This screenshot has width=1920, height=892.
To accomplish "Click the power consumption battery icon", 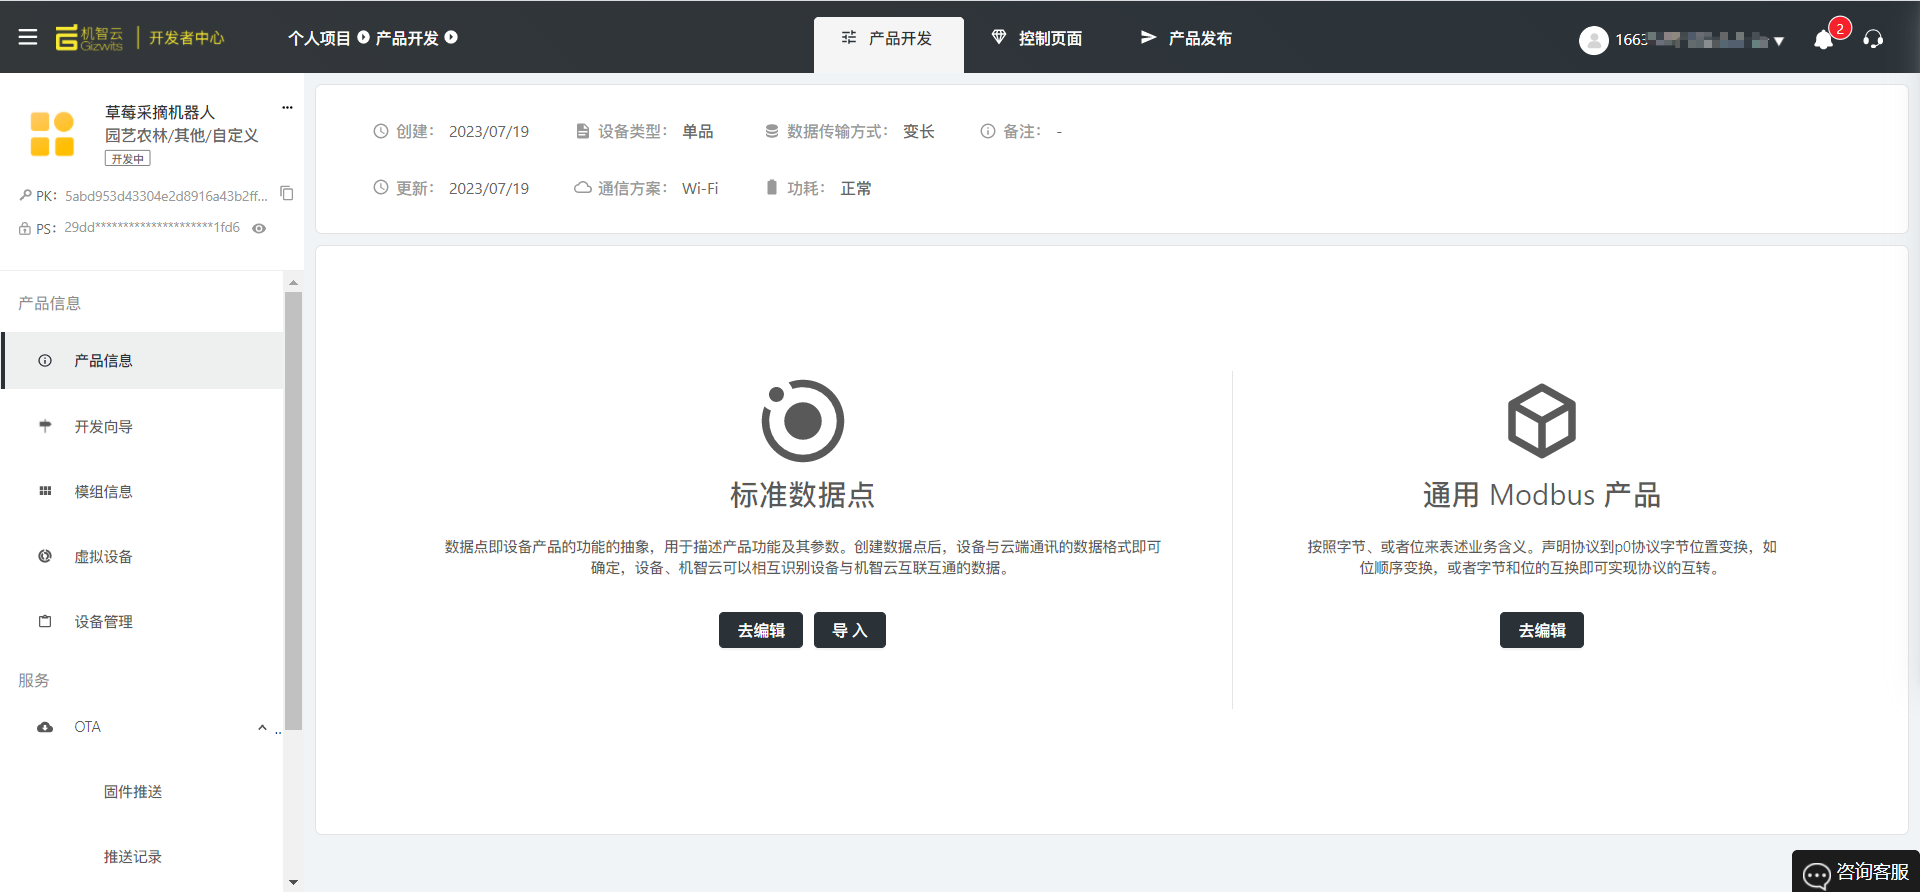I will pos(772,188).
